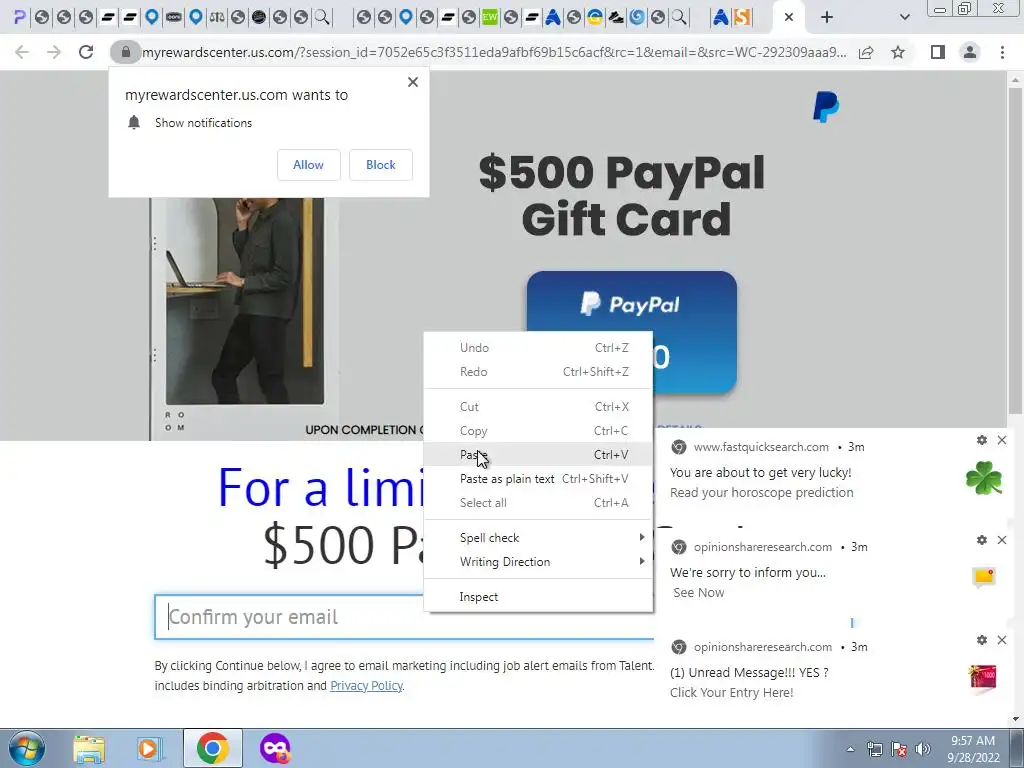Open Windows Media Player from taskbar
Image resolution: width=1024 pixels, height=768 pixels.
coord(150,748)
